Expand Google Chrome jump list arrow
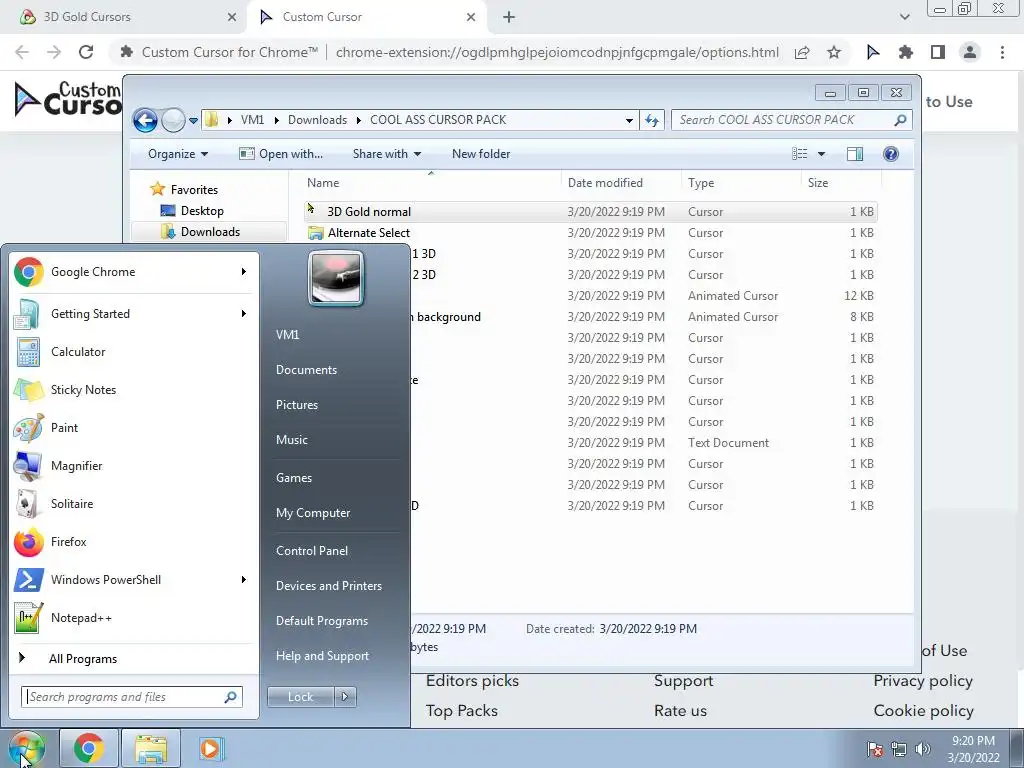 click(244, 272)
